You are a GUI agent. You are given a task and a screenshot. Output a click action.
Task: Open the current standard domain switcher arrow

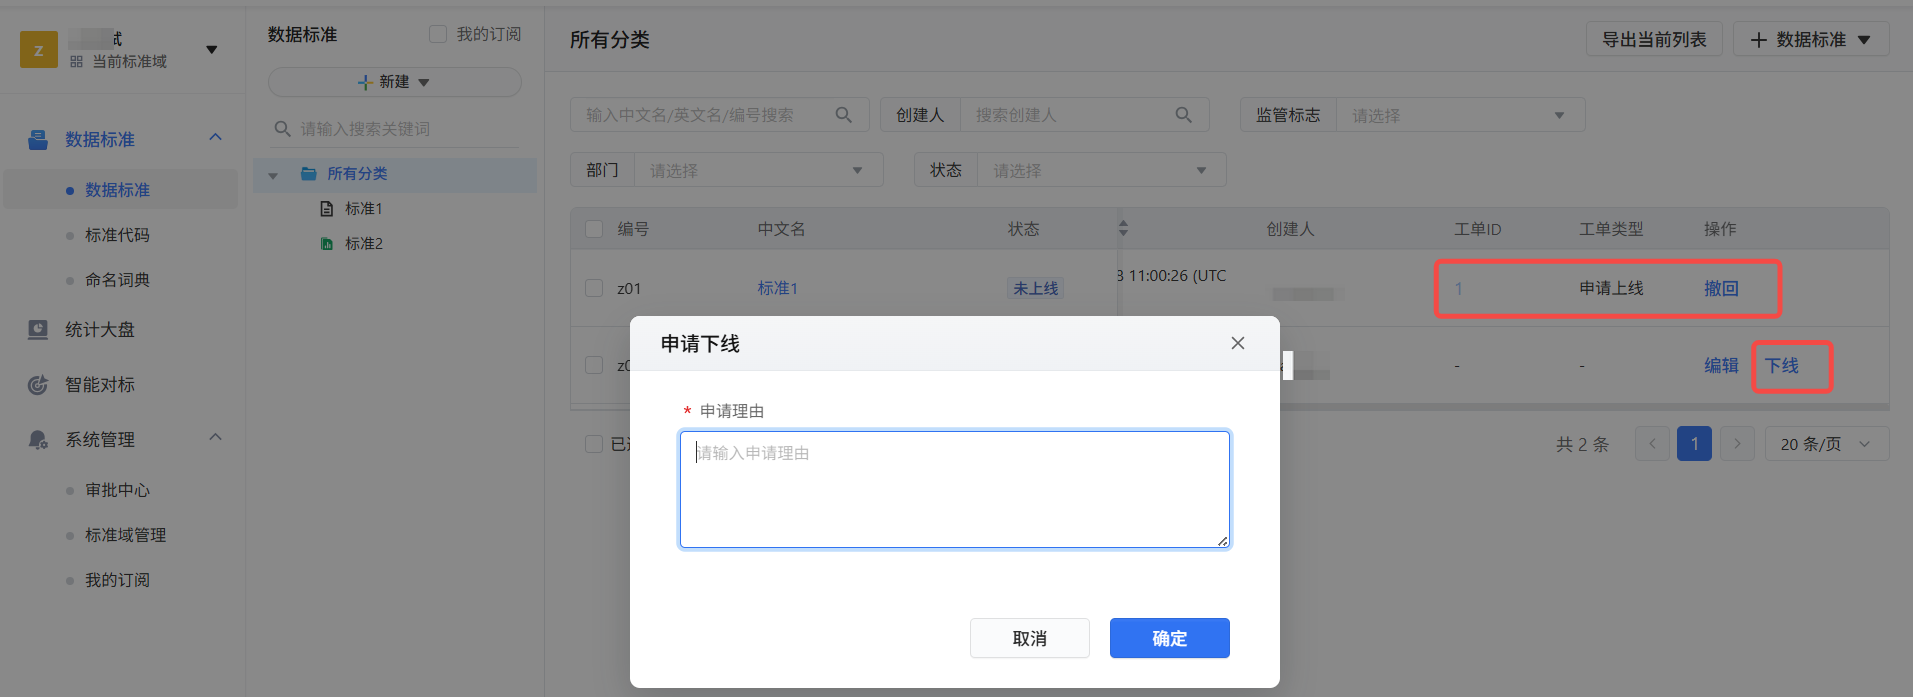tap(212, 50)
